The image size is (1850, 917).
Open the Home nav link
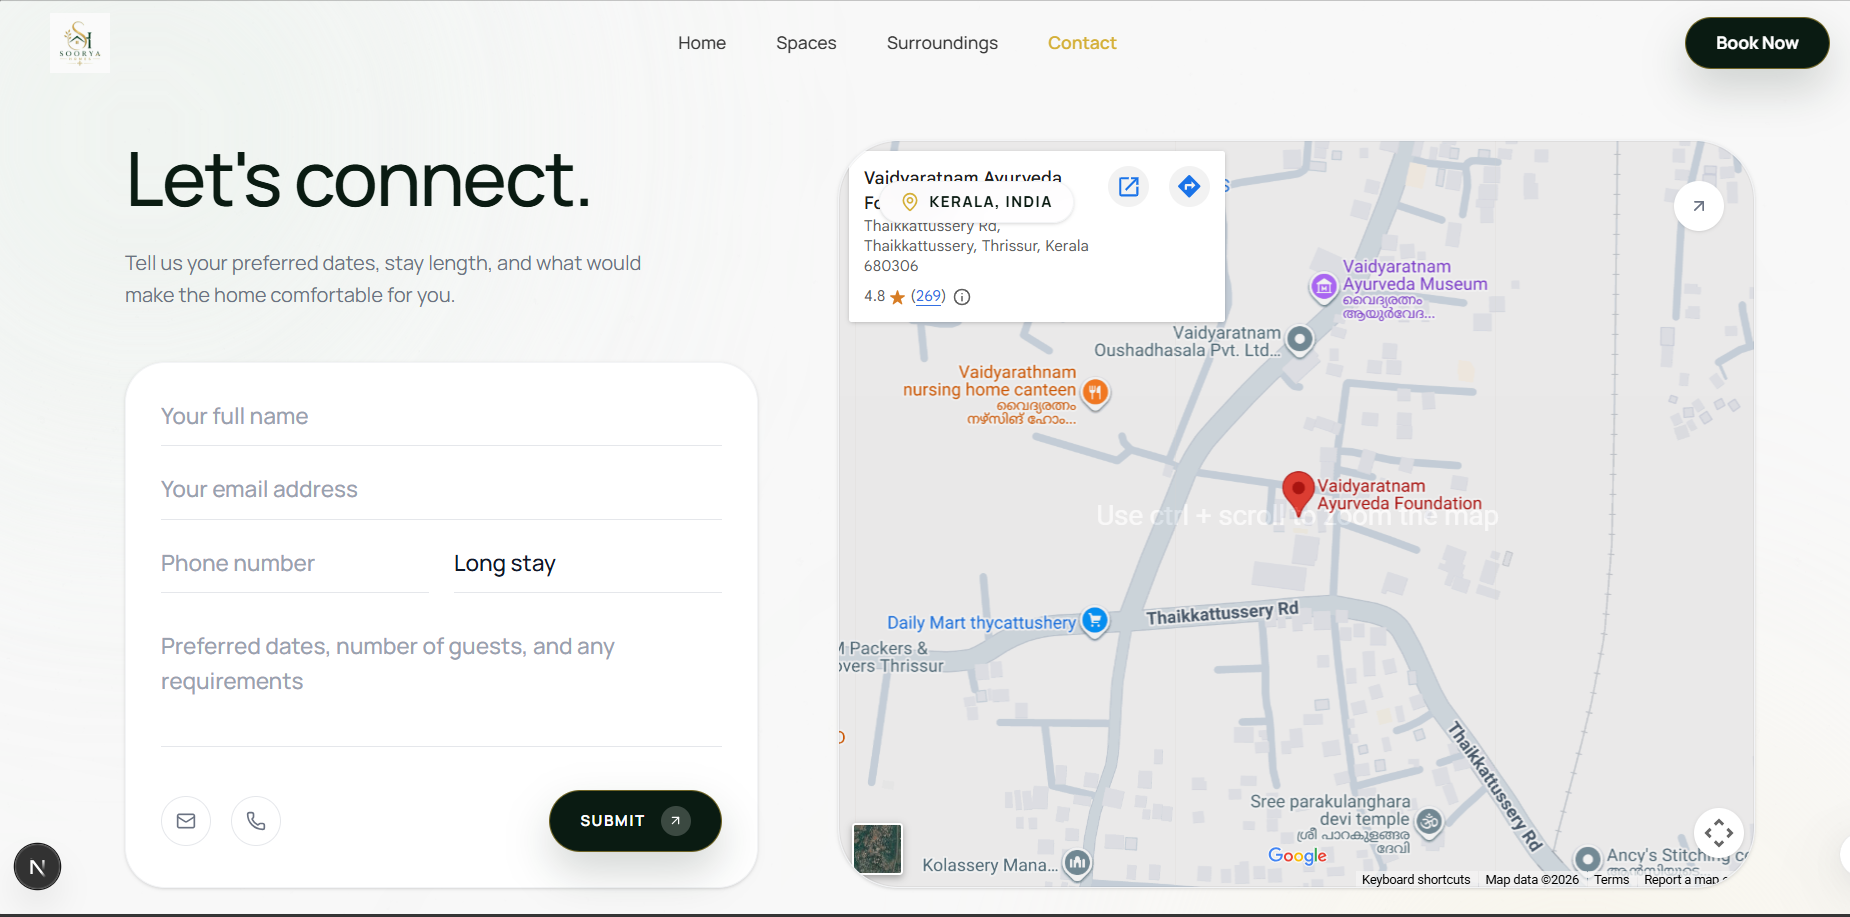coord(702,43)
